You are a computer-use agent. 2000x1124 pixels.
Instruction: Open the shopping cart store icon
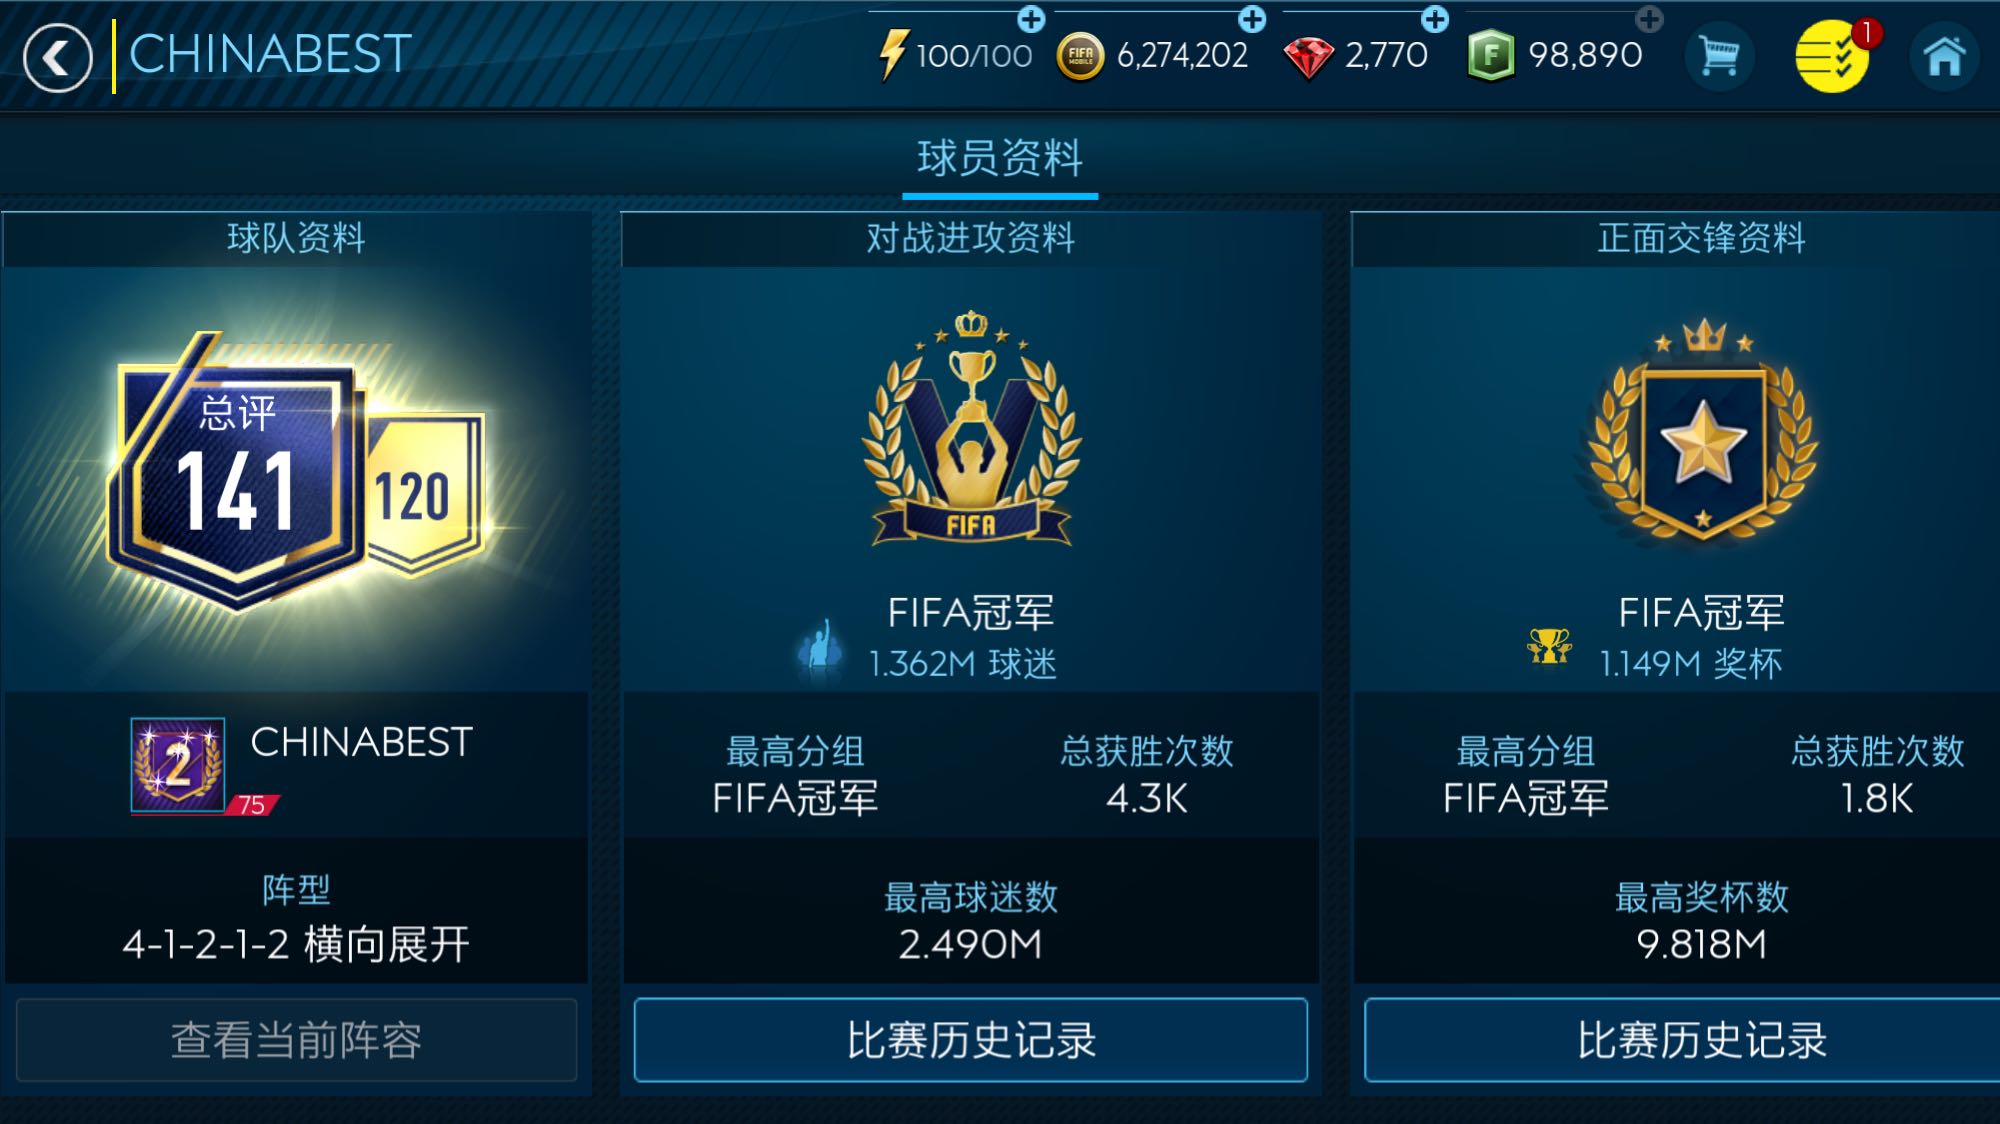click(1718, 56)
